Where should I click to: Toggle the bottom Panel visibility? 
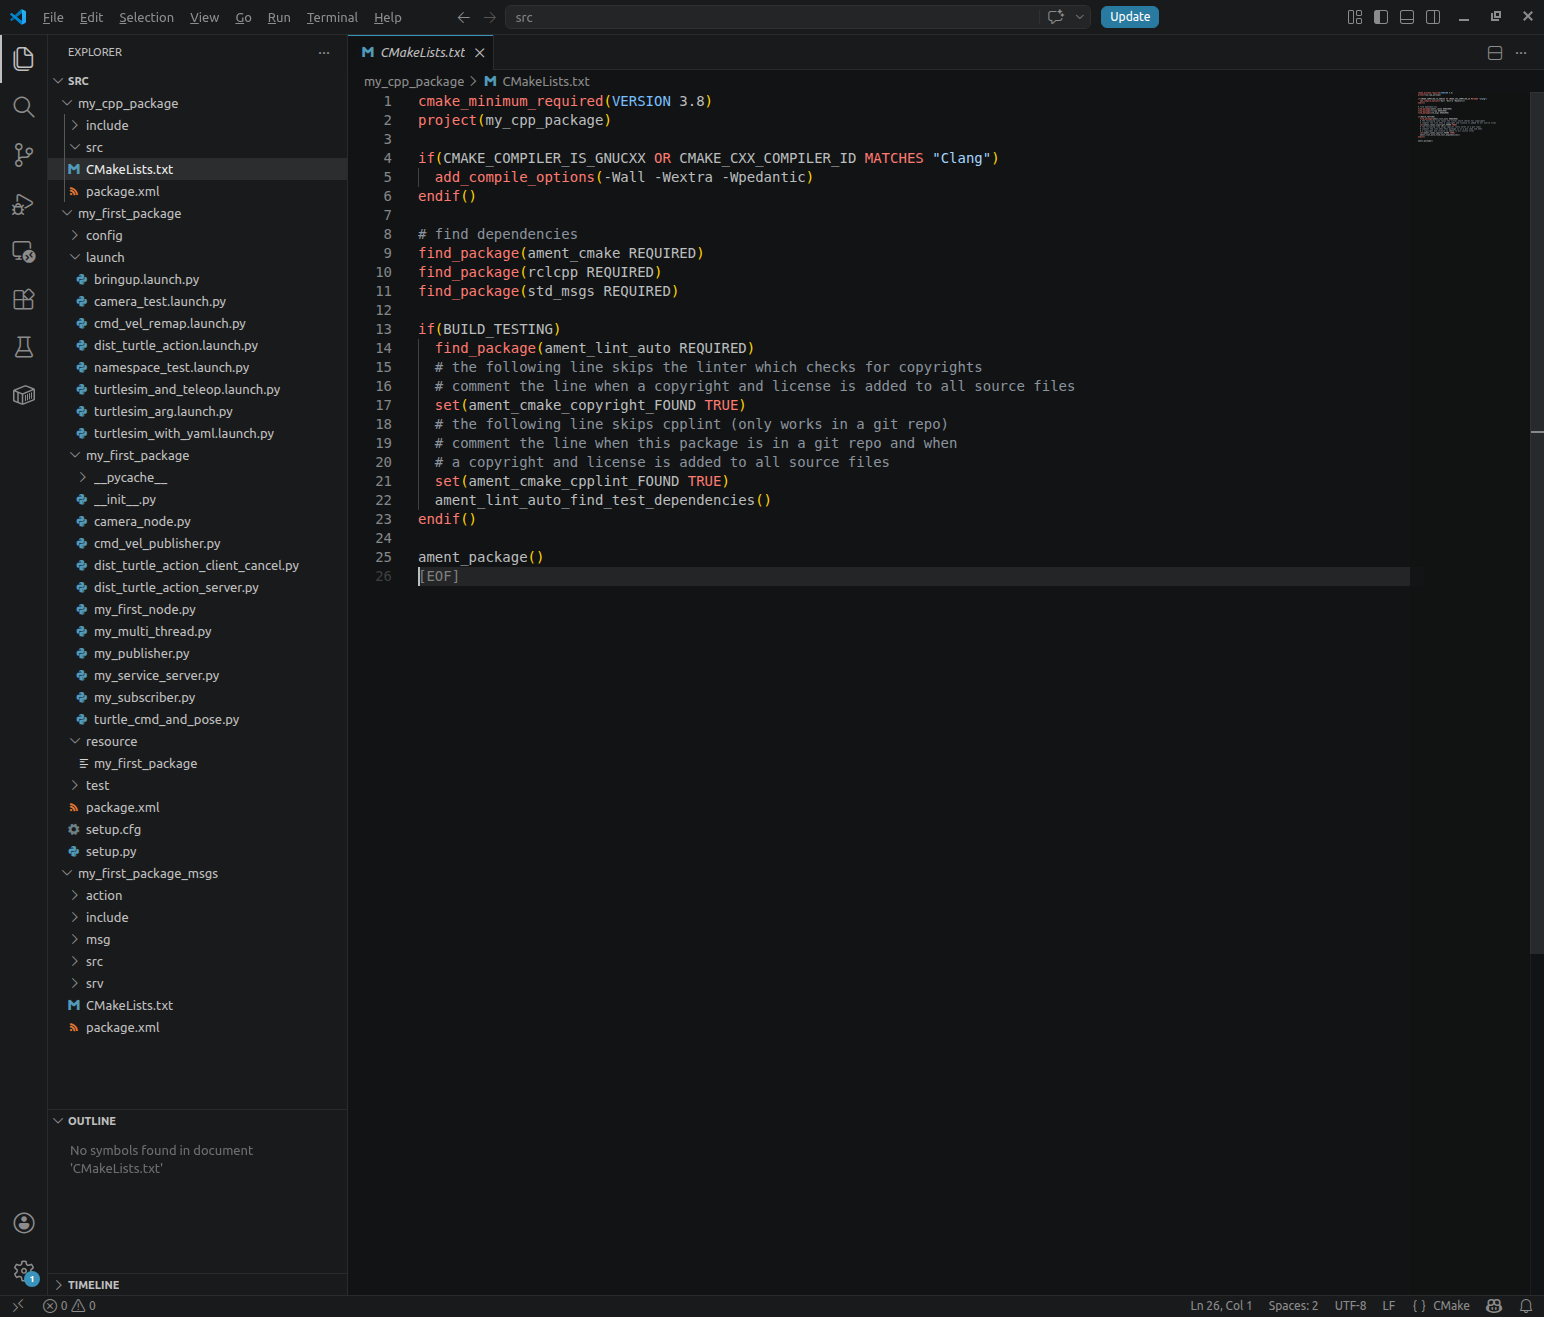(x=1407, y=17)
